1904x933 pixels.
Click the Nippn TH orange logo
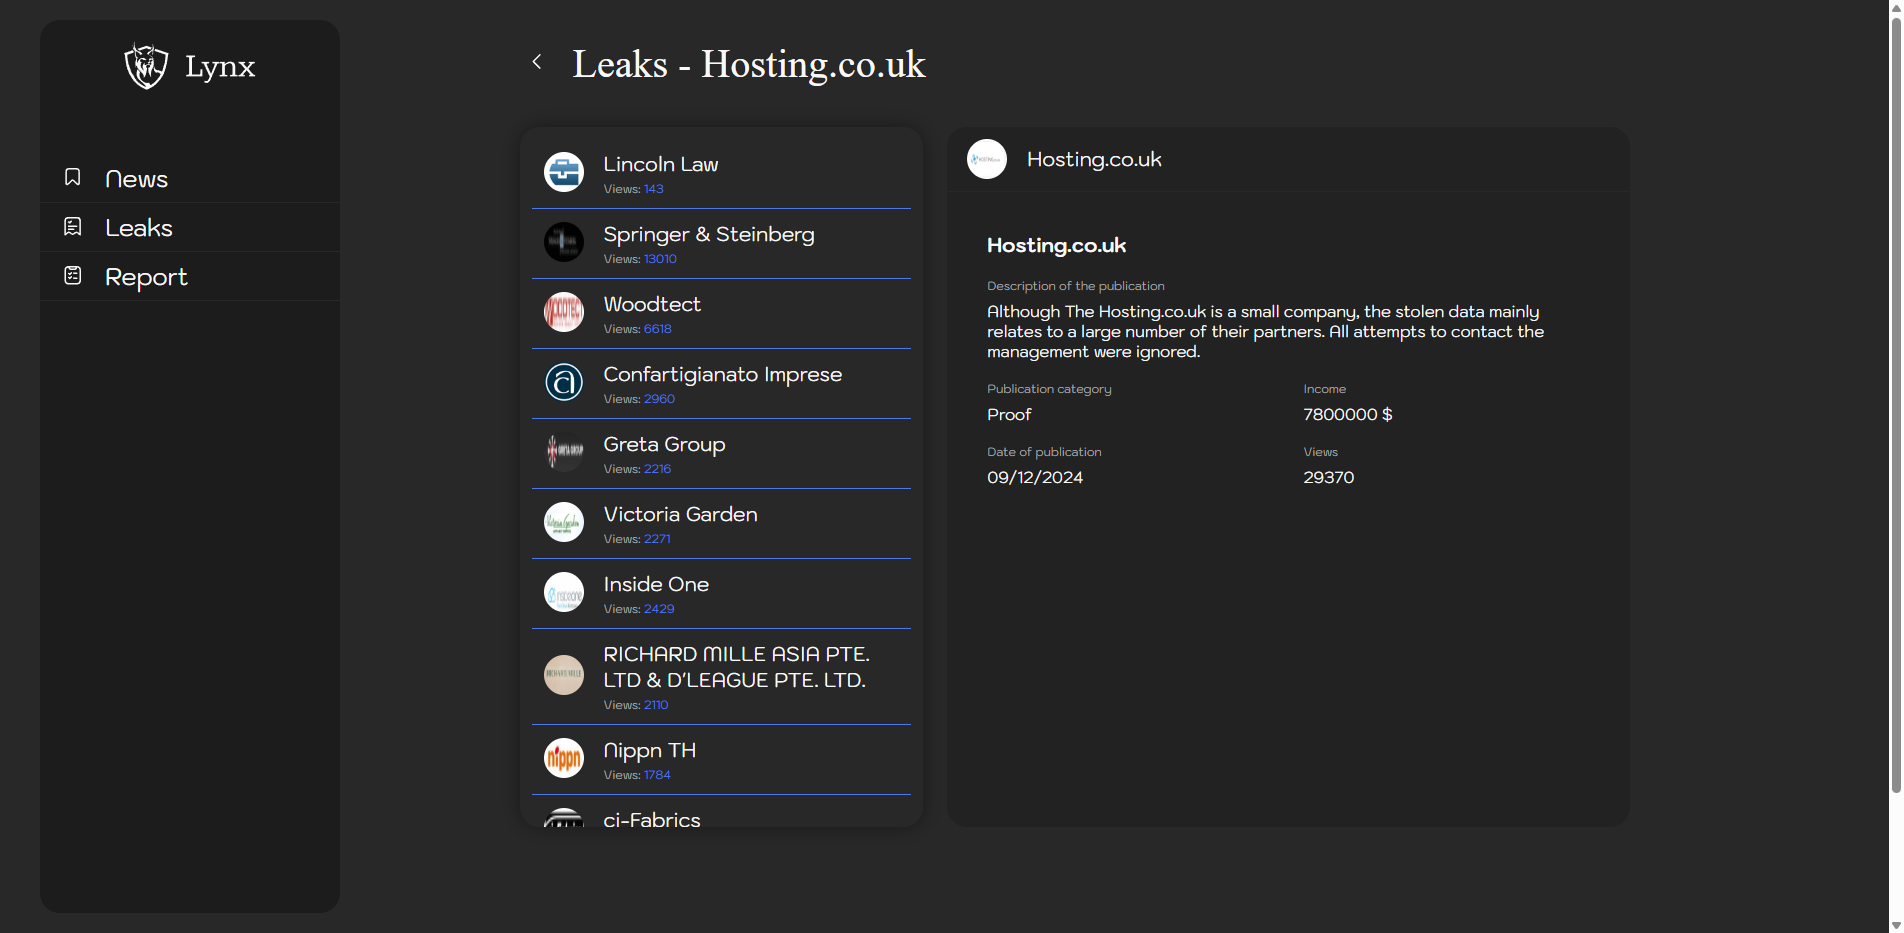point(564,758)
